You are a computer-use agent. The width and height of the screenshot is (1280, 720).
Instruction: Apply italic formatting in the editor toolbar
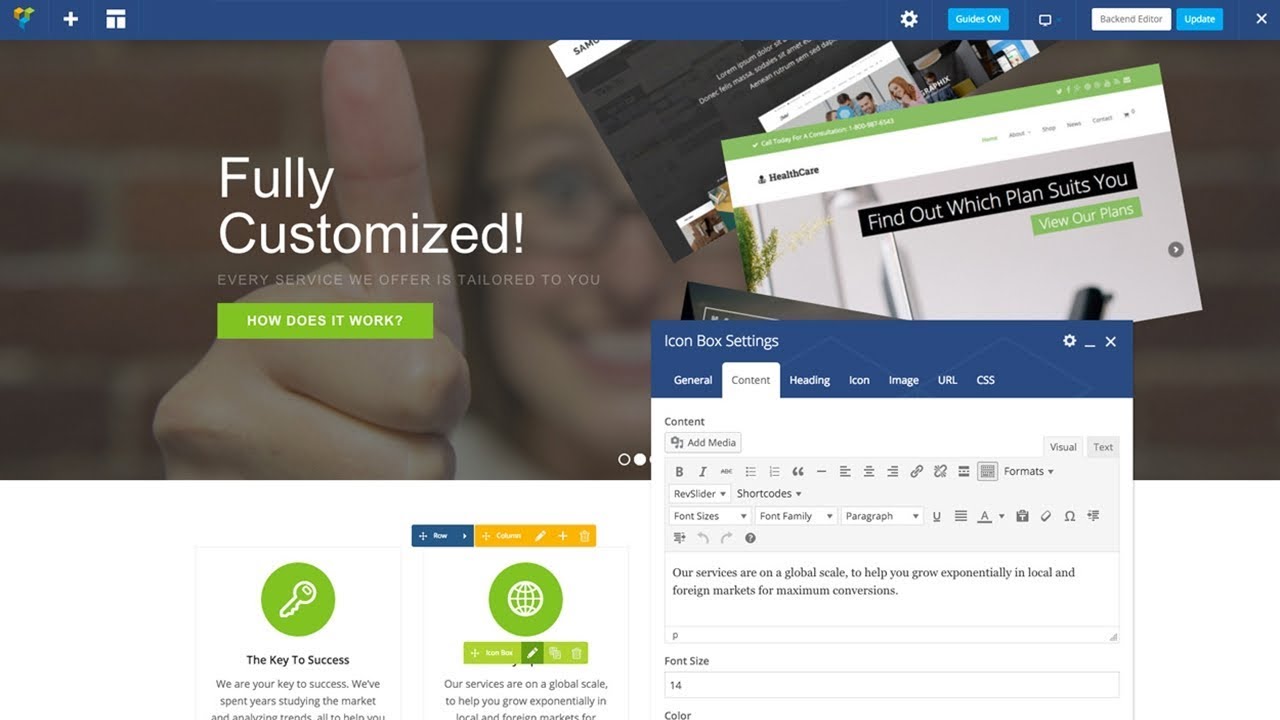[701, 471]
